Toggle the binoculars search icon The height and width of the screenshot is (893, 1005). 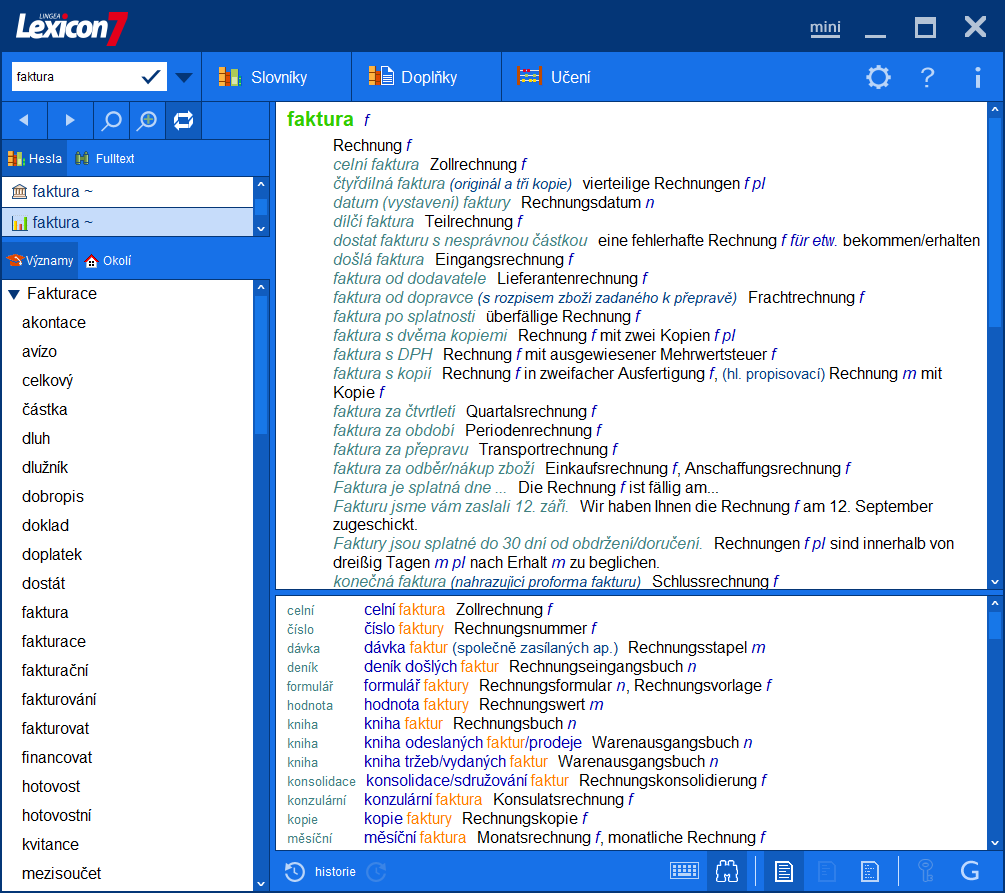pos(727,871)
